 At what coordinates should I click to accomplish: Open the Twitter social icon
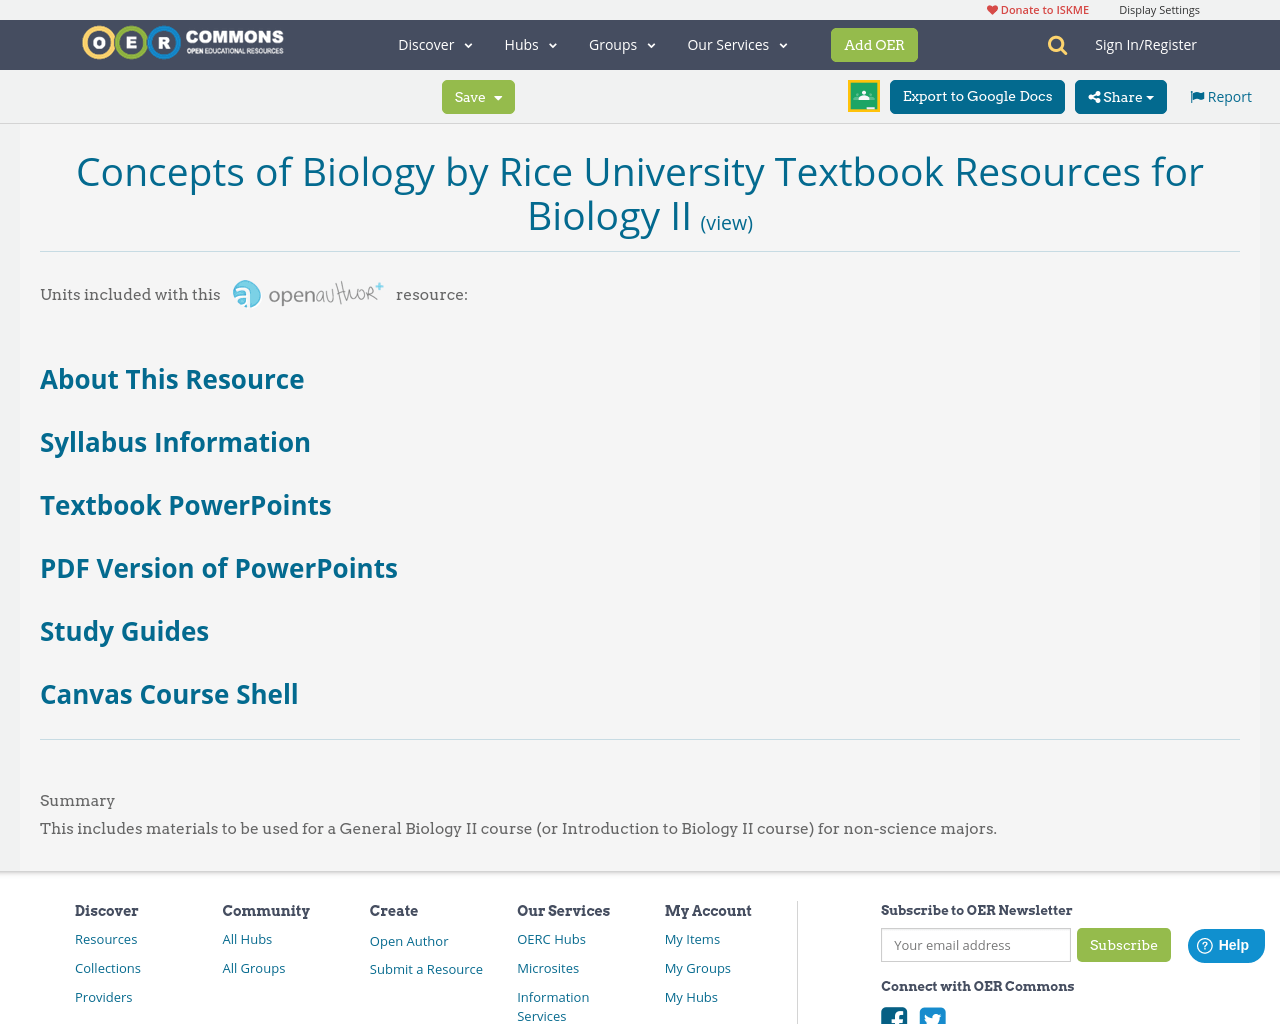click(x=933, y=1016)
